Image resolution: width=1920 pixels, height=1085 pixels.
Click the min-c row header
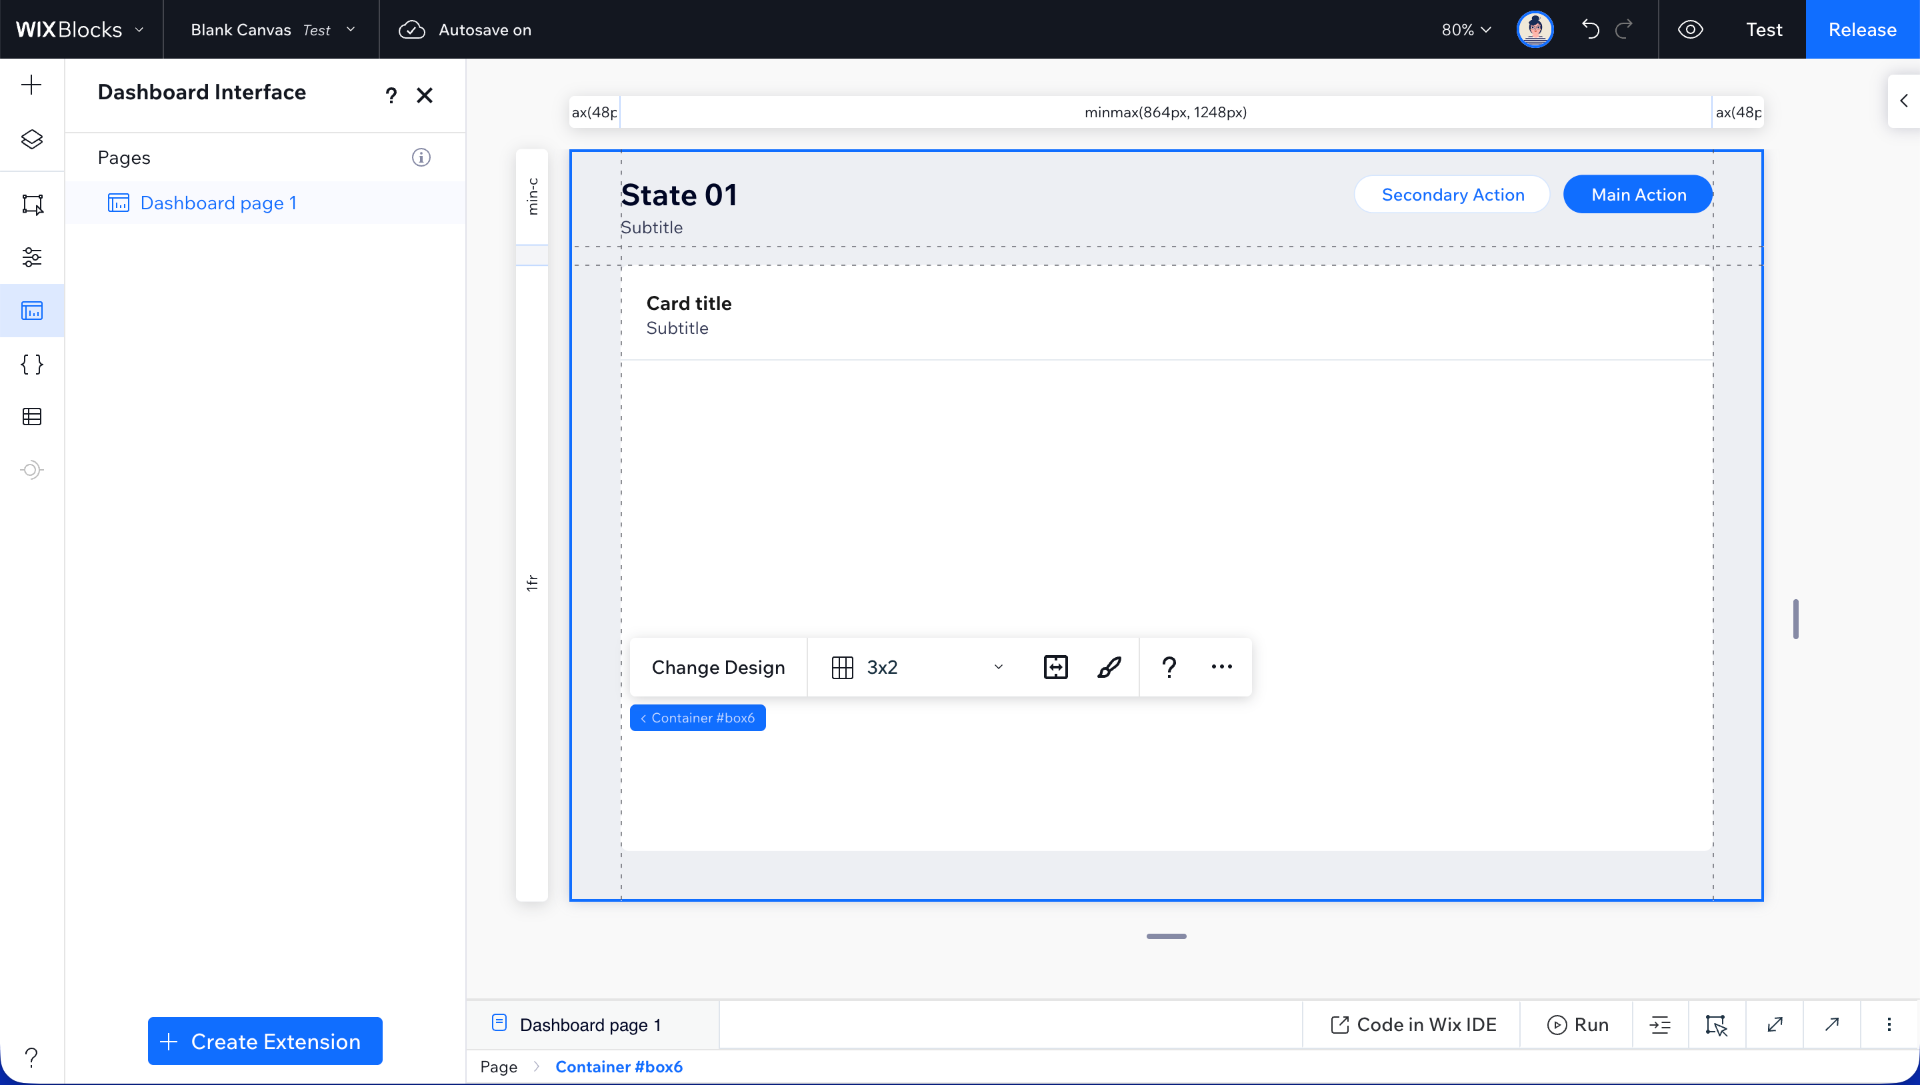point(532,197)
